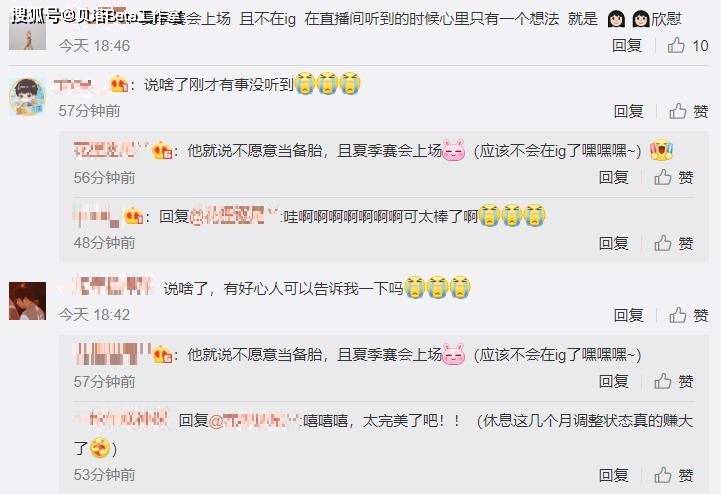Like the reply posted 56分钟前
This screenshot has height=494, width=721.
click(674, 177)
